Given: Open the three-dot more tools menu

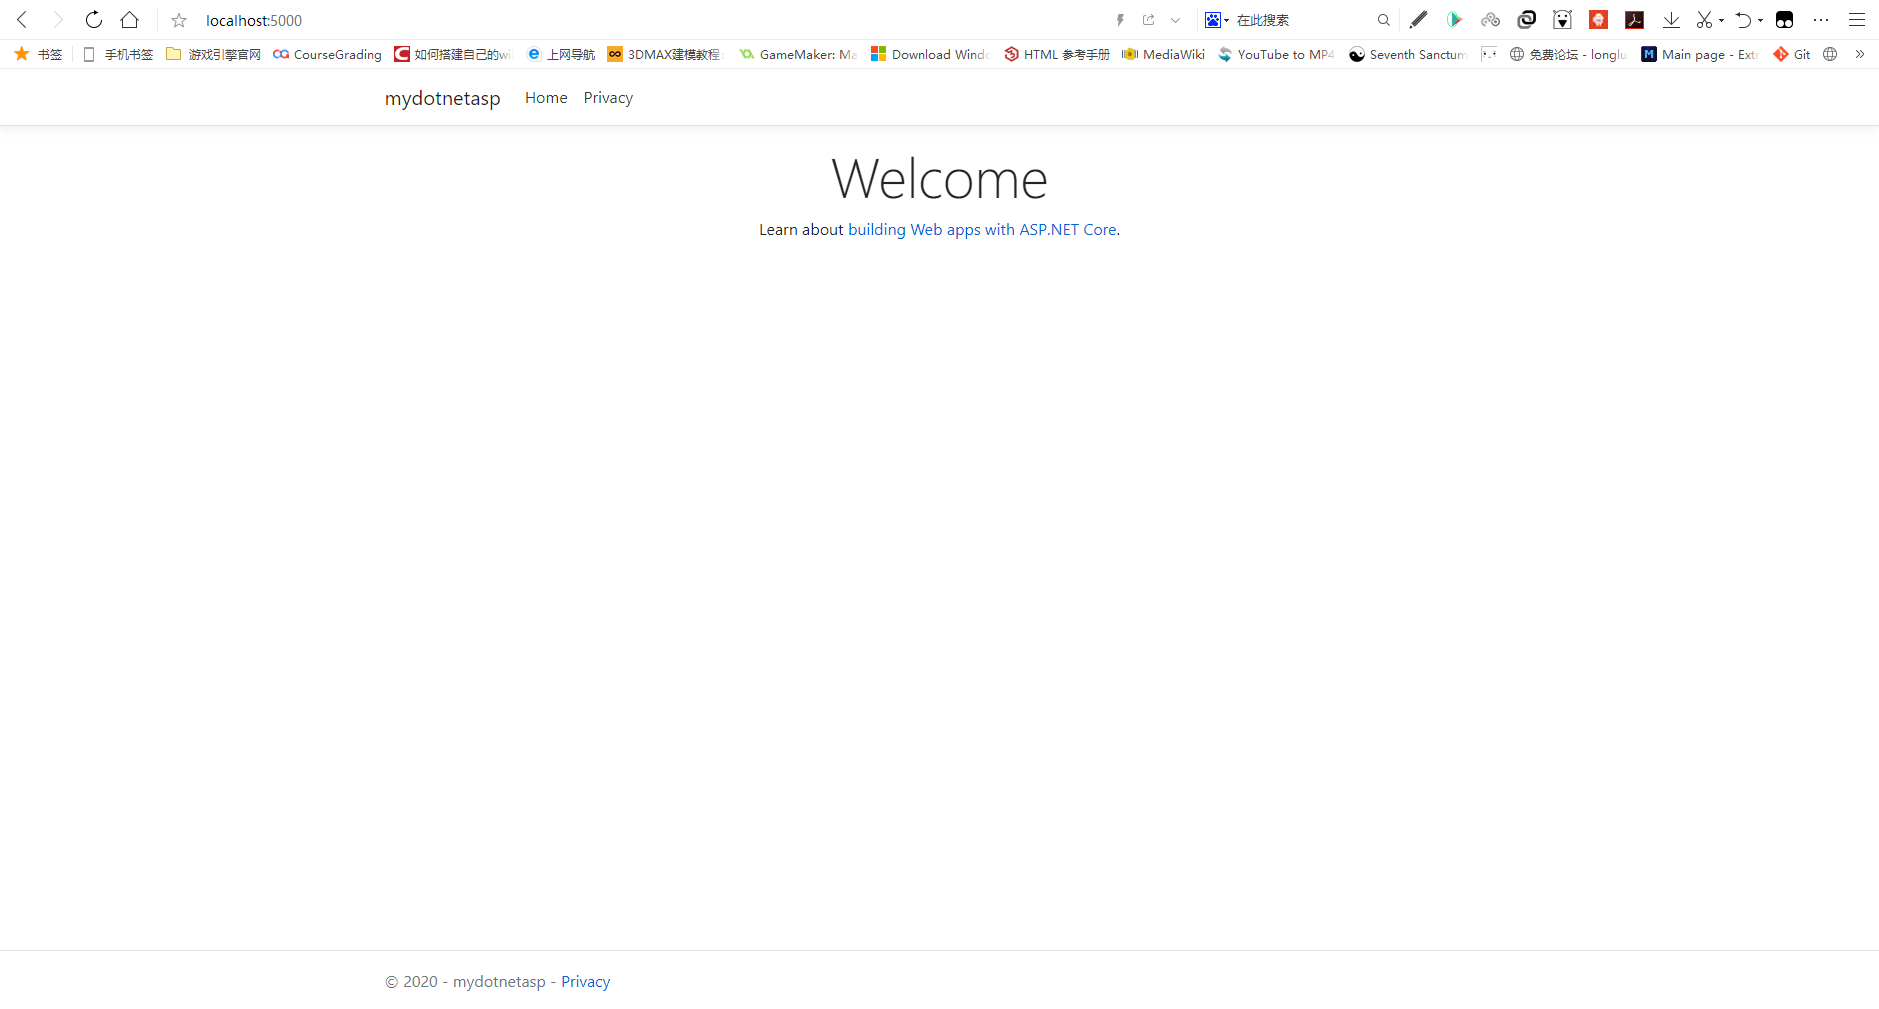Looking at the screenshot, I should pyautogui.click(x=1821, y=20).
